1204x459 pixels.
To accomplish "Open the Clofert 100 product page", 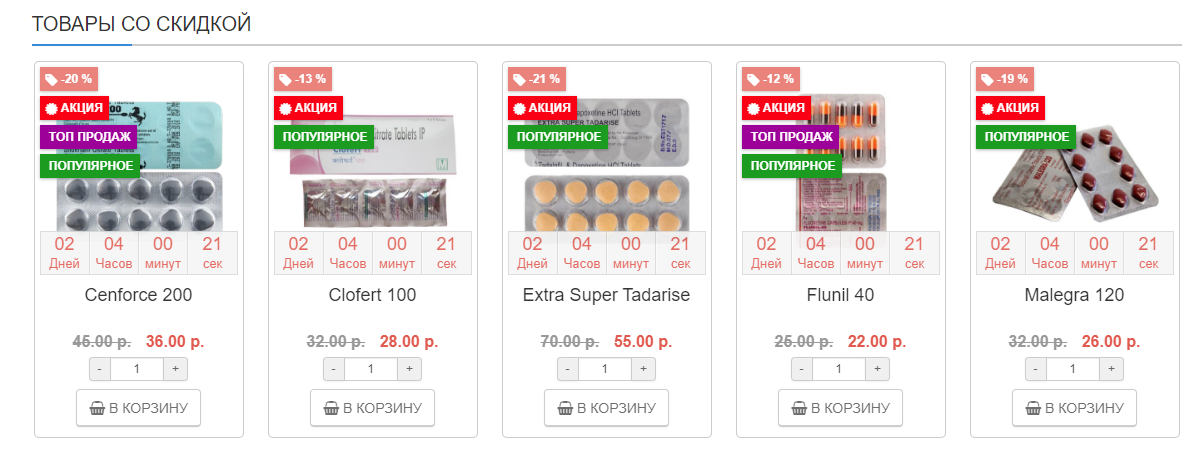I will tap(372, 296).
